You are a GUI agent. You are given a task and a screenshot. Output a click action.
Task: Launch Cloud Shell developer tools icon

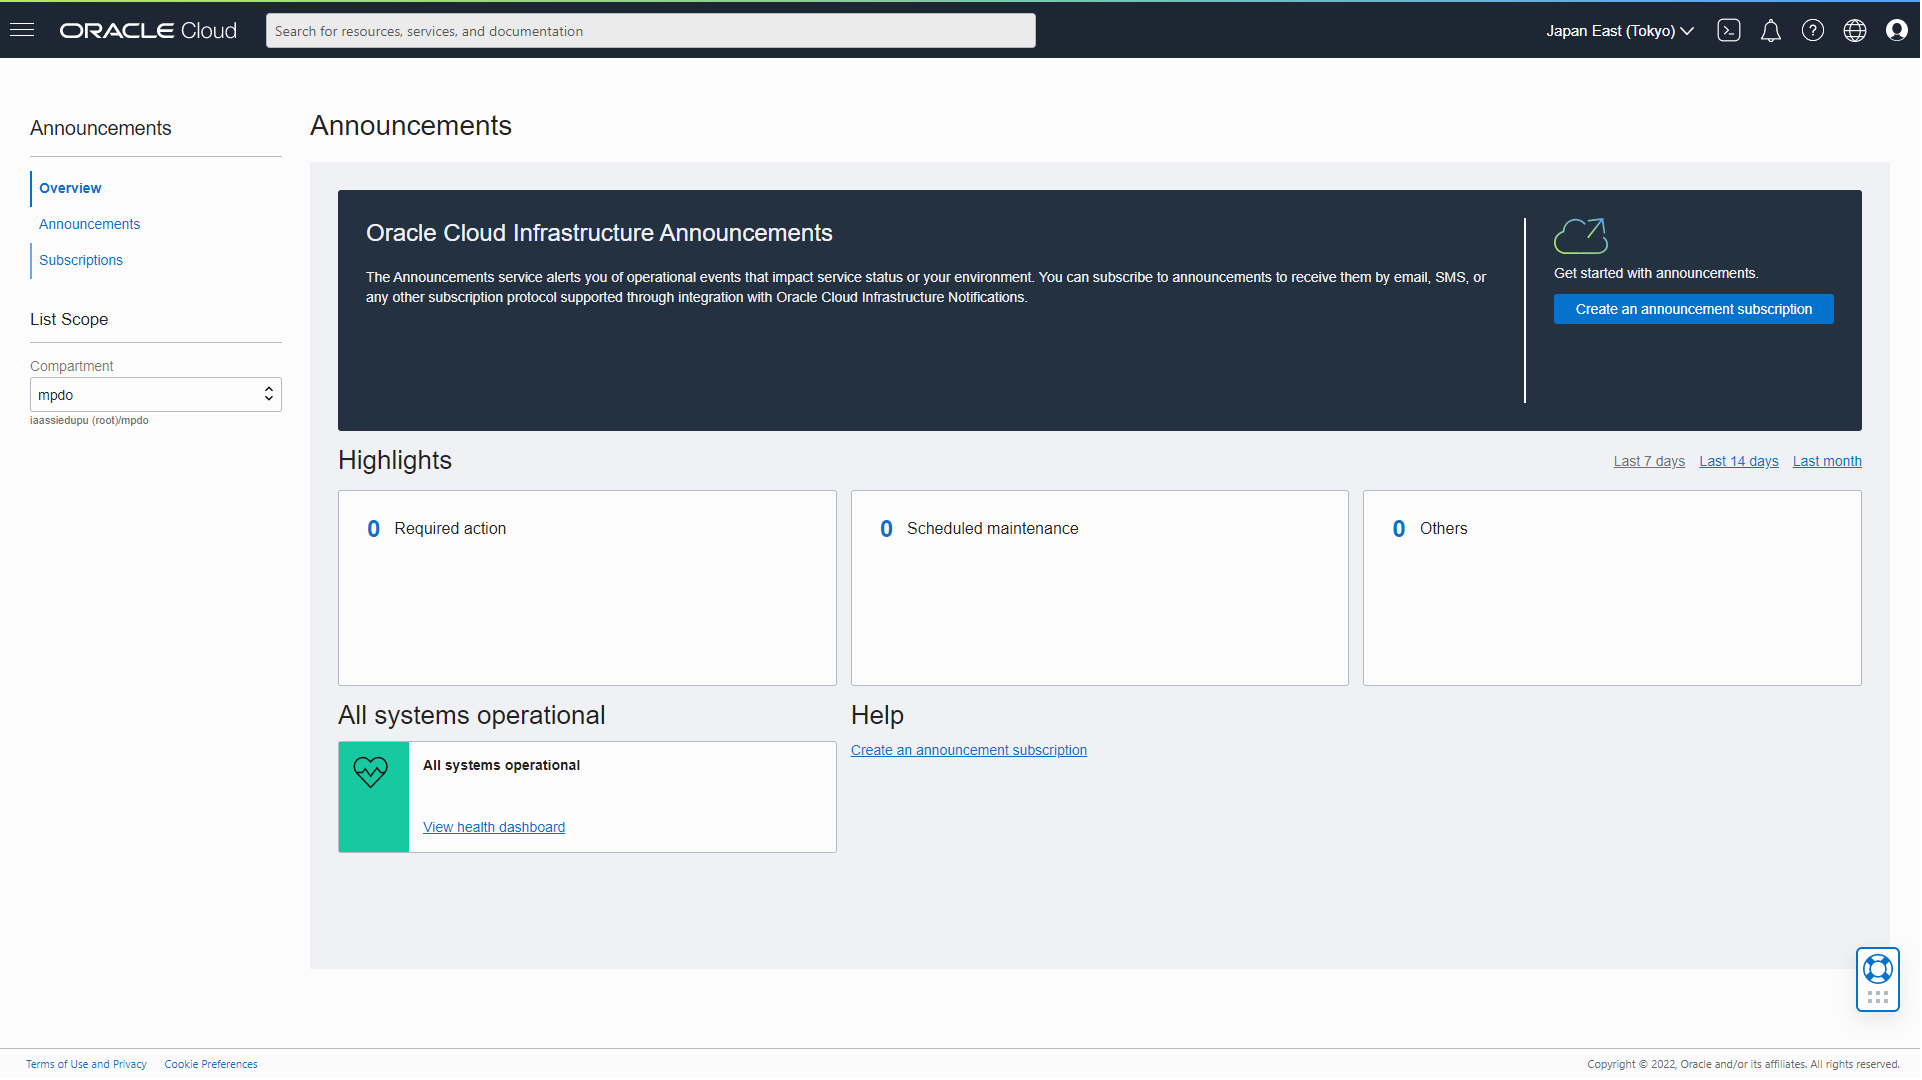[x=1730, y=31]
